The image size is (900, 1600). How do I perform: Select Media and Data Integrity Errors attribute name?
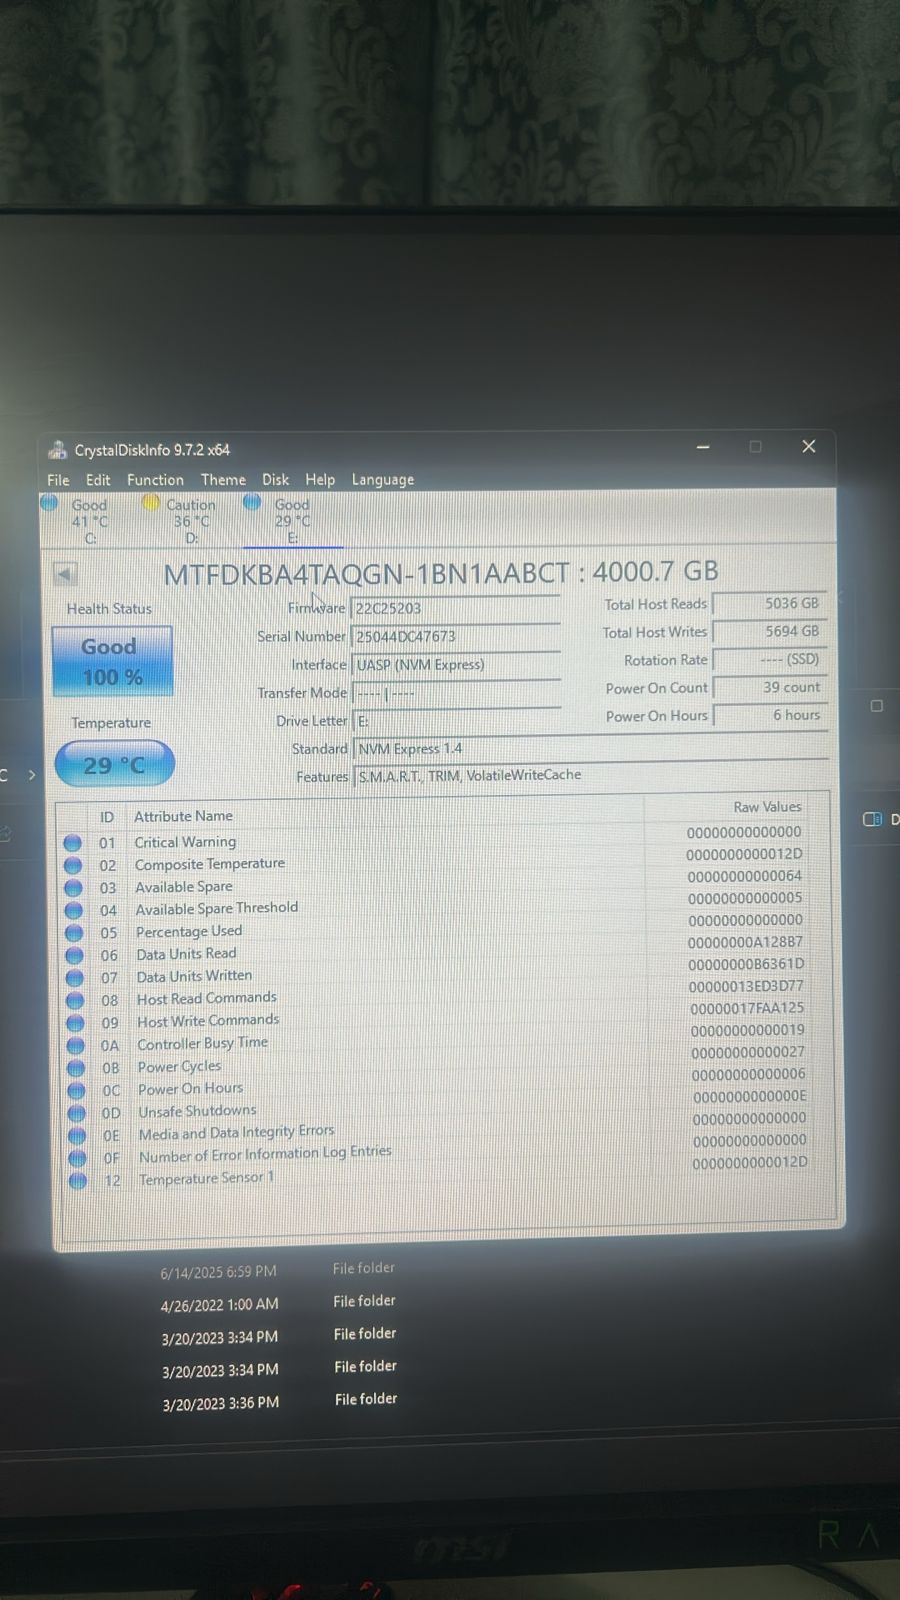236,1132
